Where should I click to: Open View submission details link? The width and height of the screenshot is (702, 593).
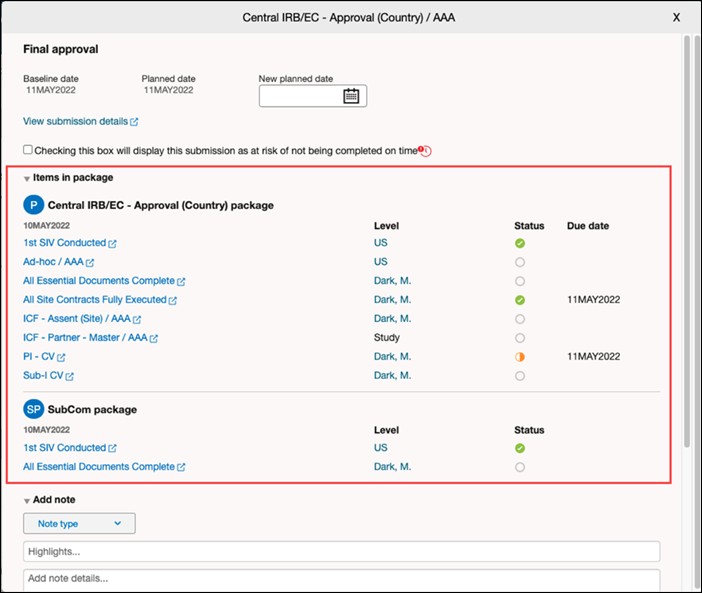tap(75, 121)
